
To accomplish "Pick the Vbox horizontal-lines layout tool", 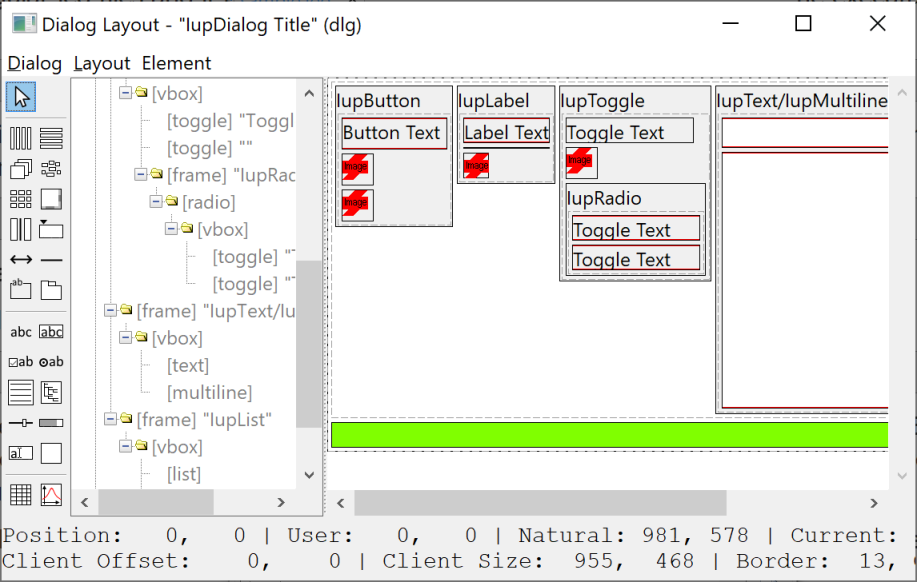I will coord(51,139).
